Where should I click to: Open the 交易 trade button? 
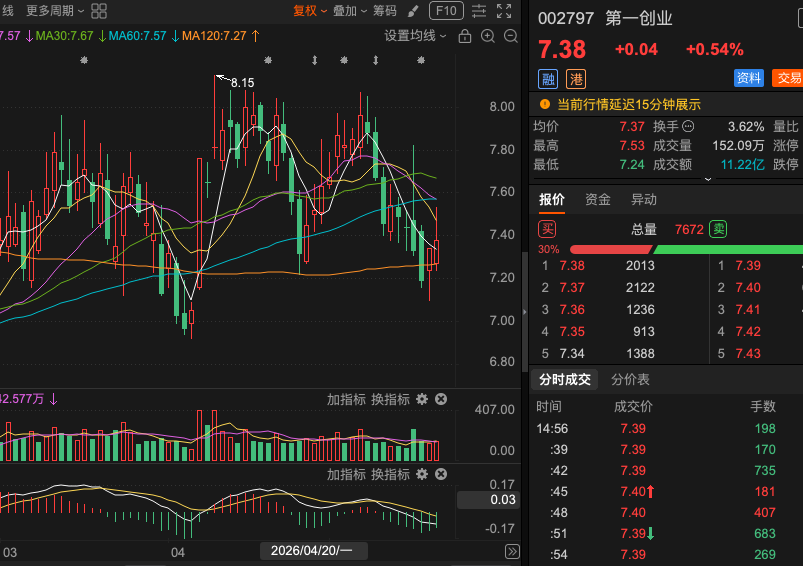click(788, 78)
